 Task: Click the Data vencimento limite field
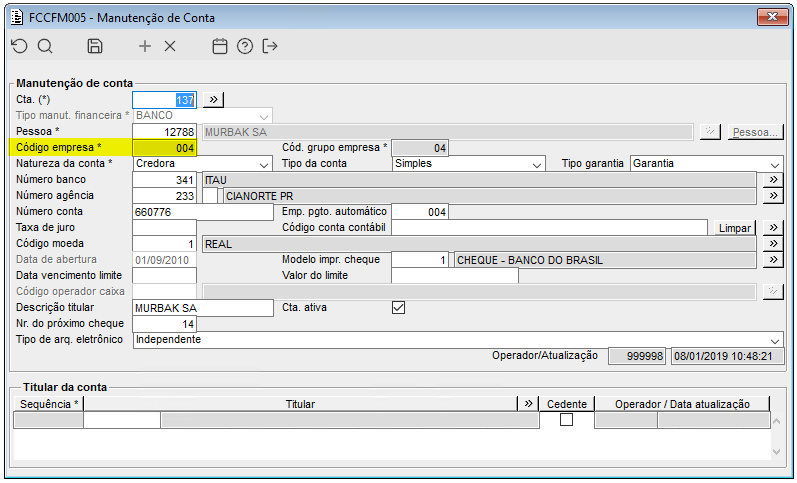tap(165, 276)
